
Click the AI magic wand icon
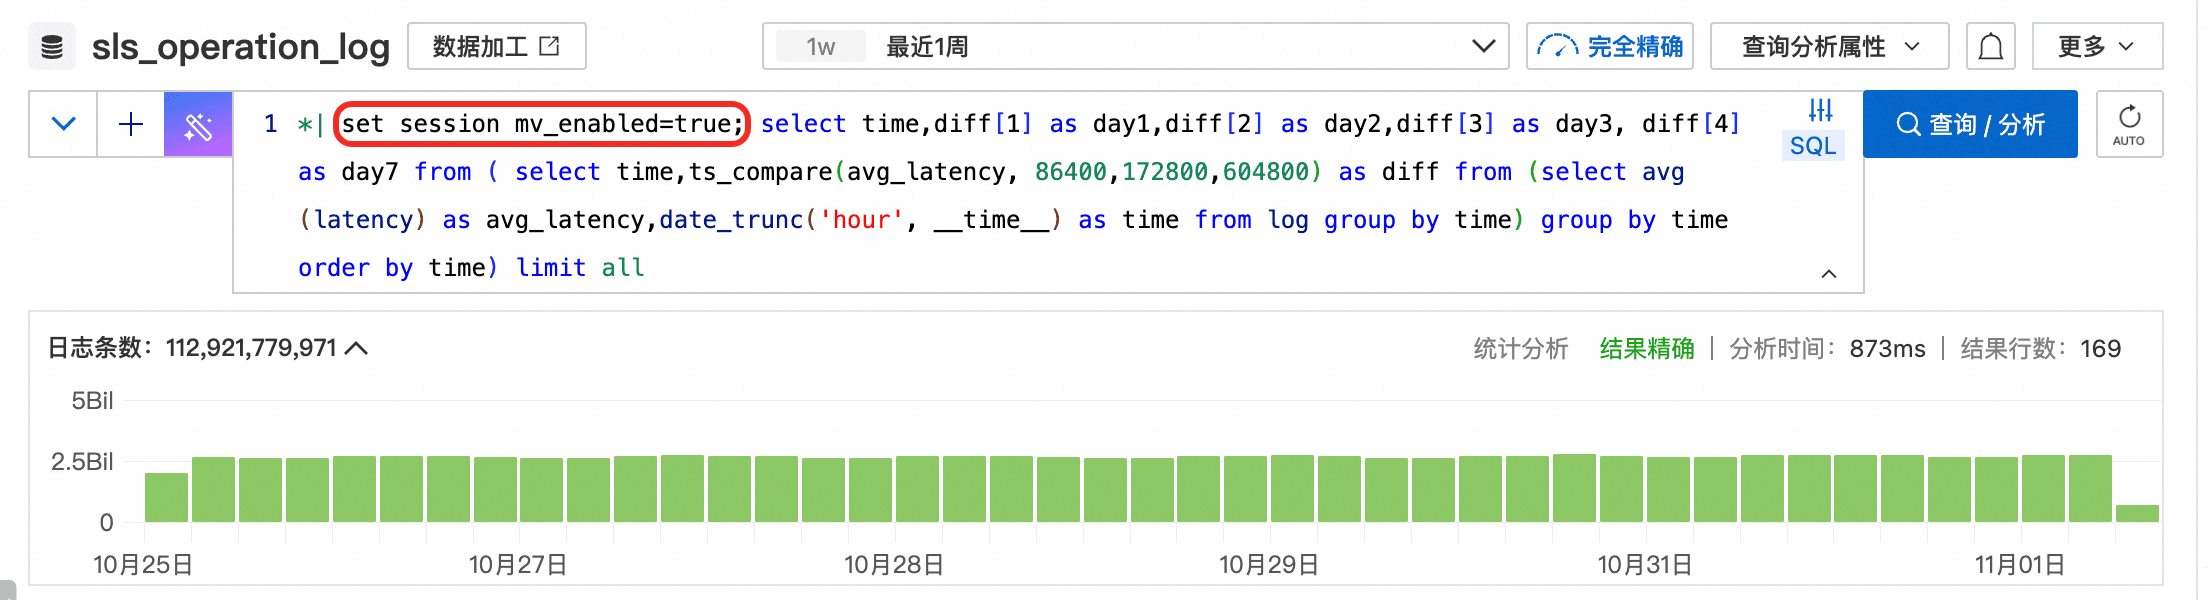coord(198,125)
